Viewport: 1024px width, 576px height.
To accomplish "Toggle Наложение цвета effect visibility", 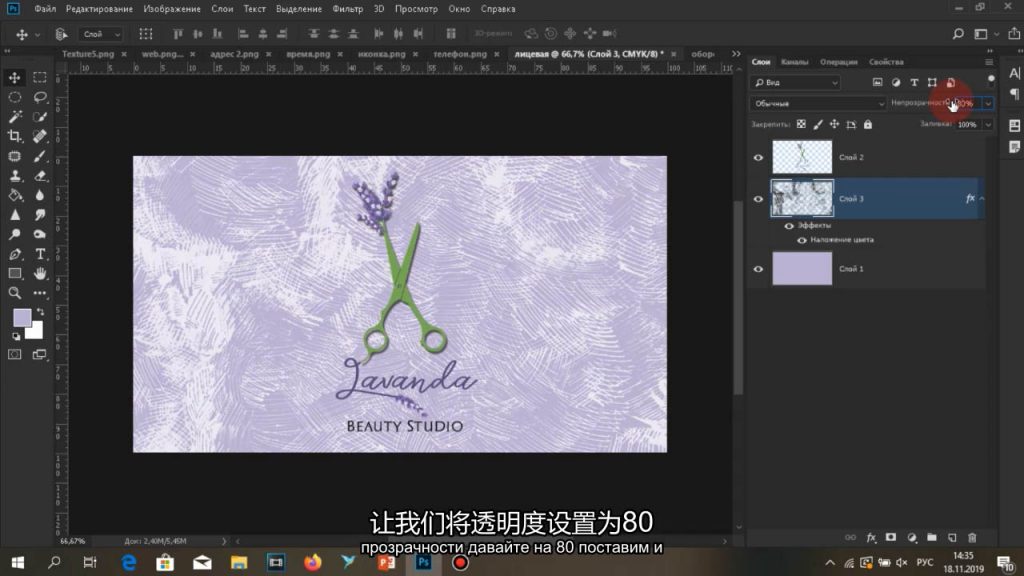I will (x=802, y=240).
